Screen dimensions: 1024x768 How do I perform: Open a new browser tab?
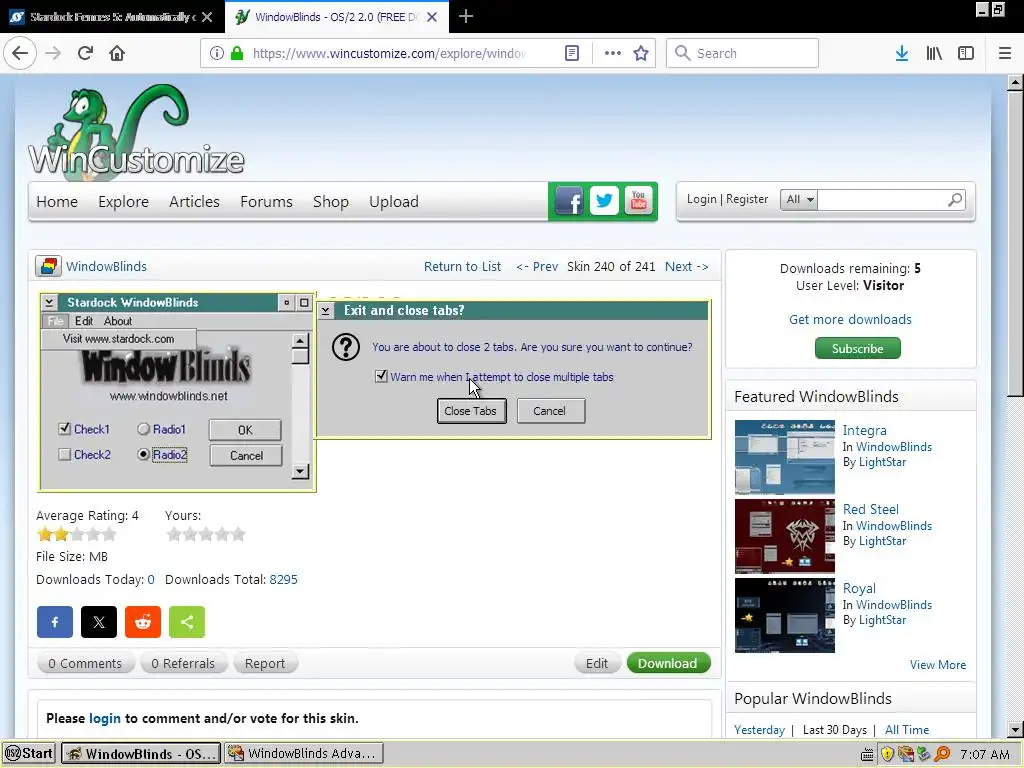coord(466,16)
